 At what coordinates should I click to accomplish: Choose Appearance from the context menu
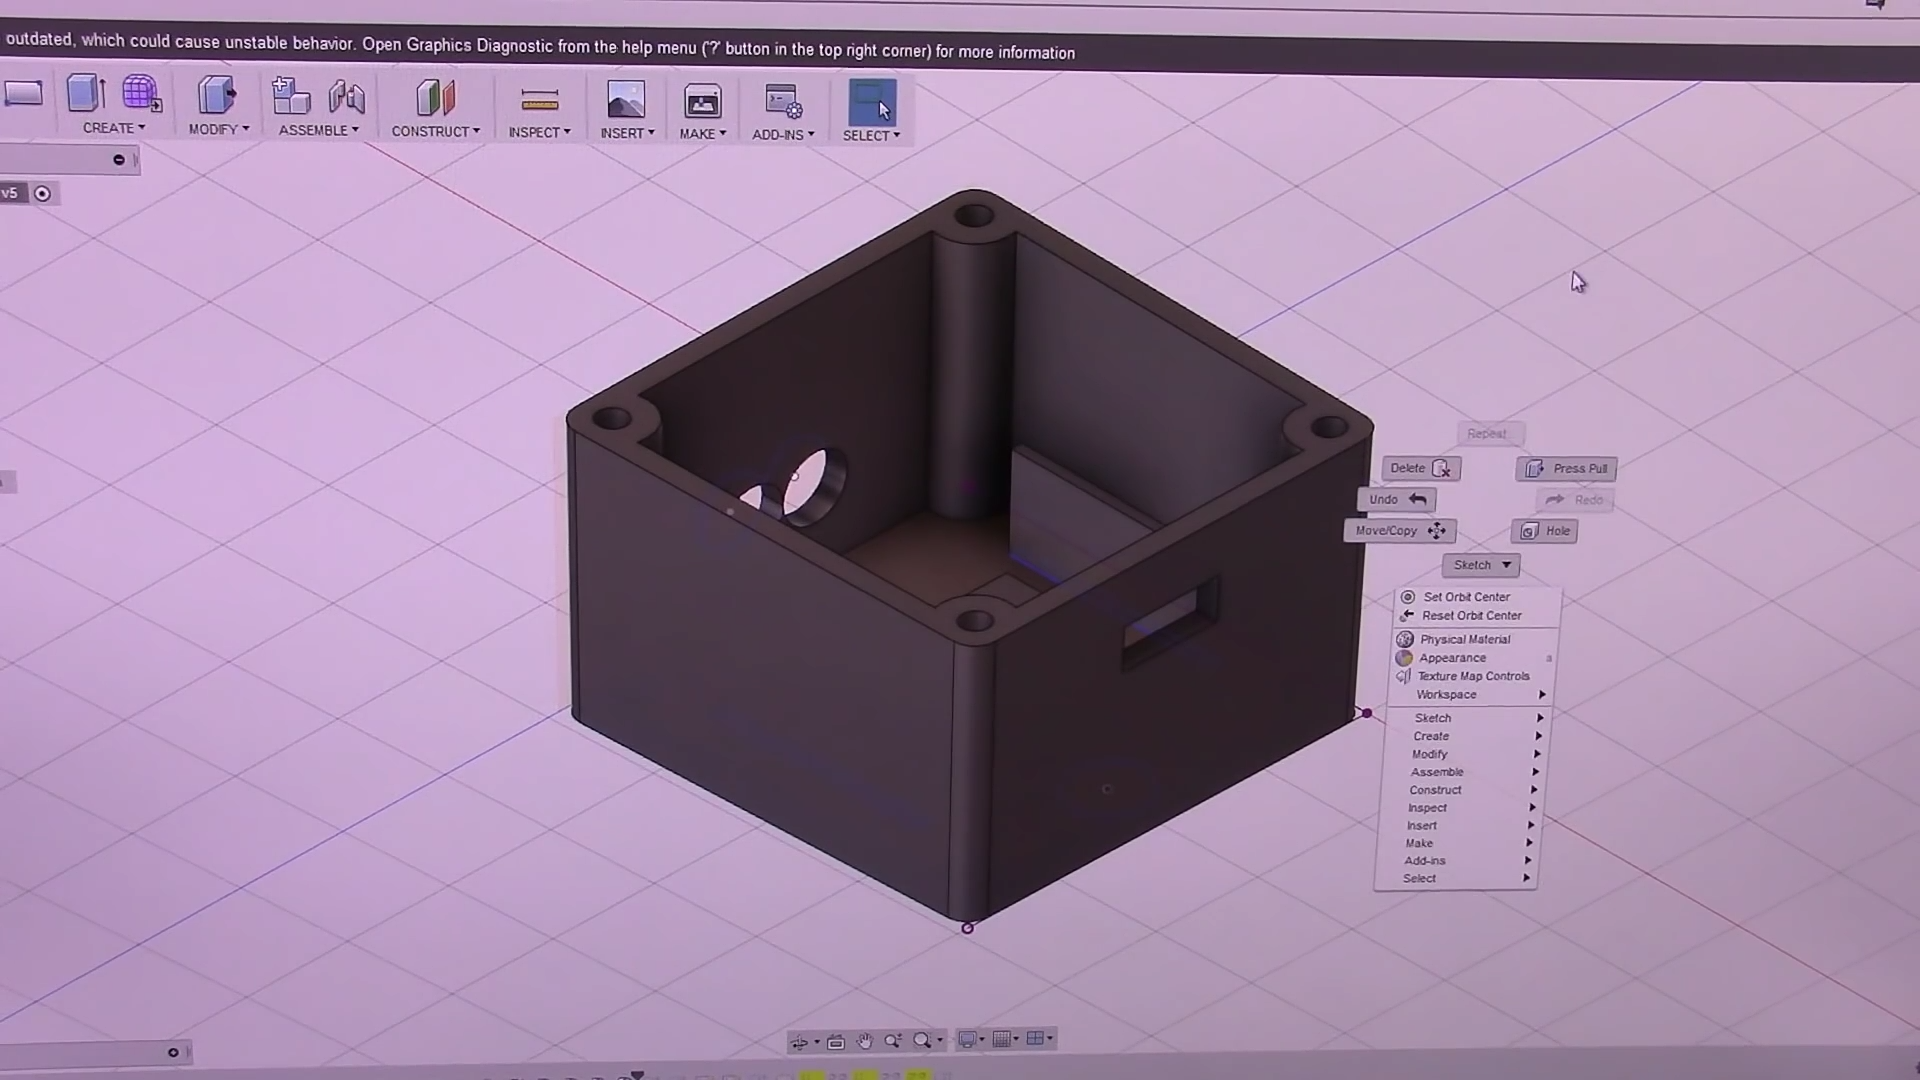(x=1452, y=658)
